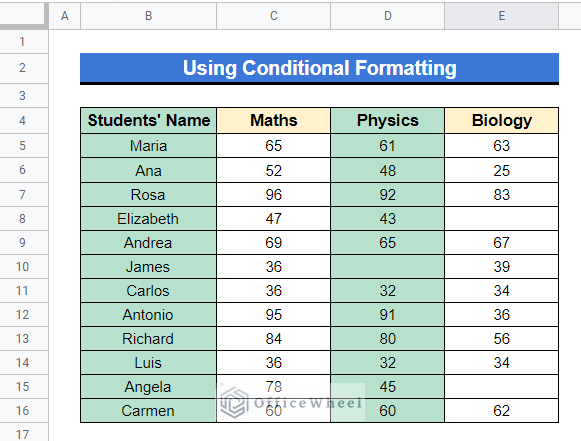The width and height of the screenshot is (581, 441).
Task: Select Antonio's Maths score 95
Action: click(273, 315)
